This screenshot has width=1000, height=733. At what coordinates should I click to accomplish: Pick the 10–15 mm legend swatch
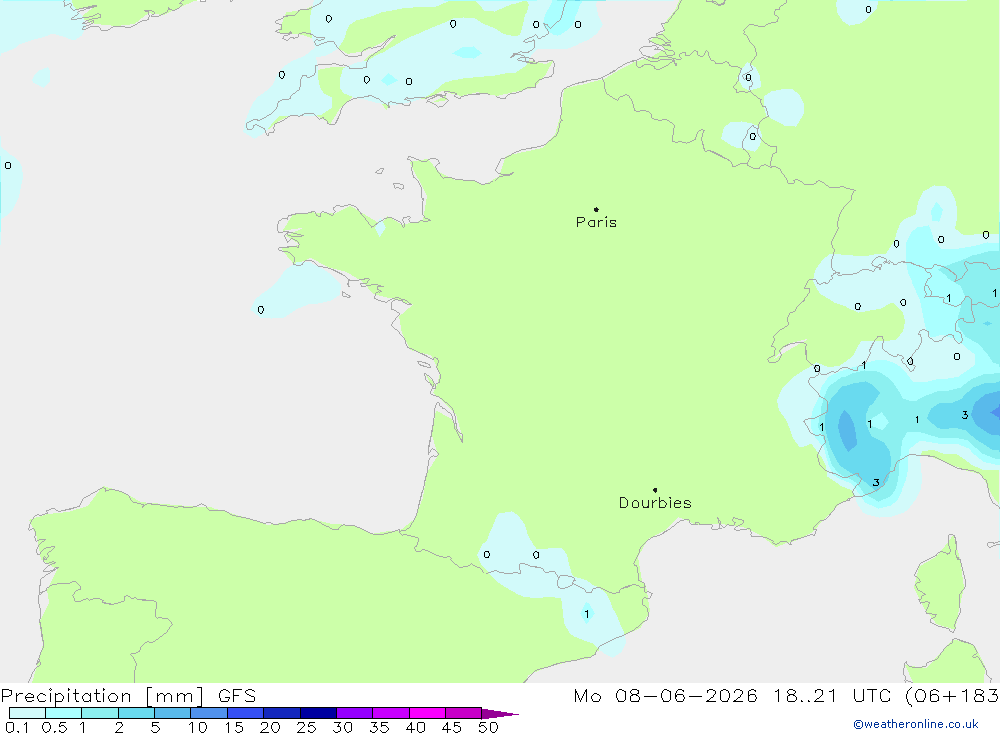[209, 713]
